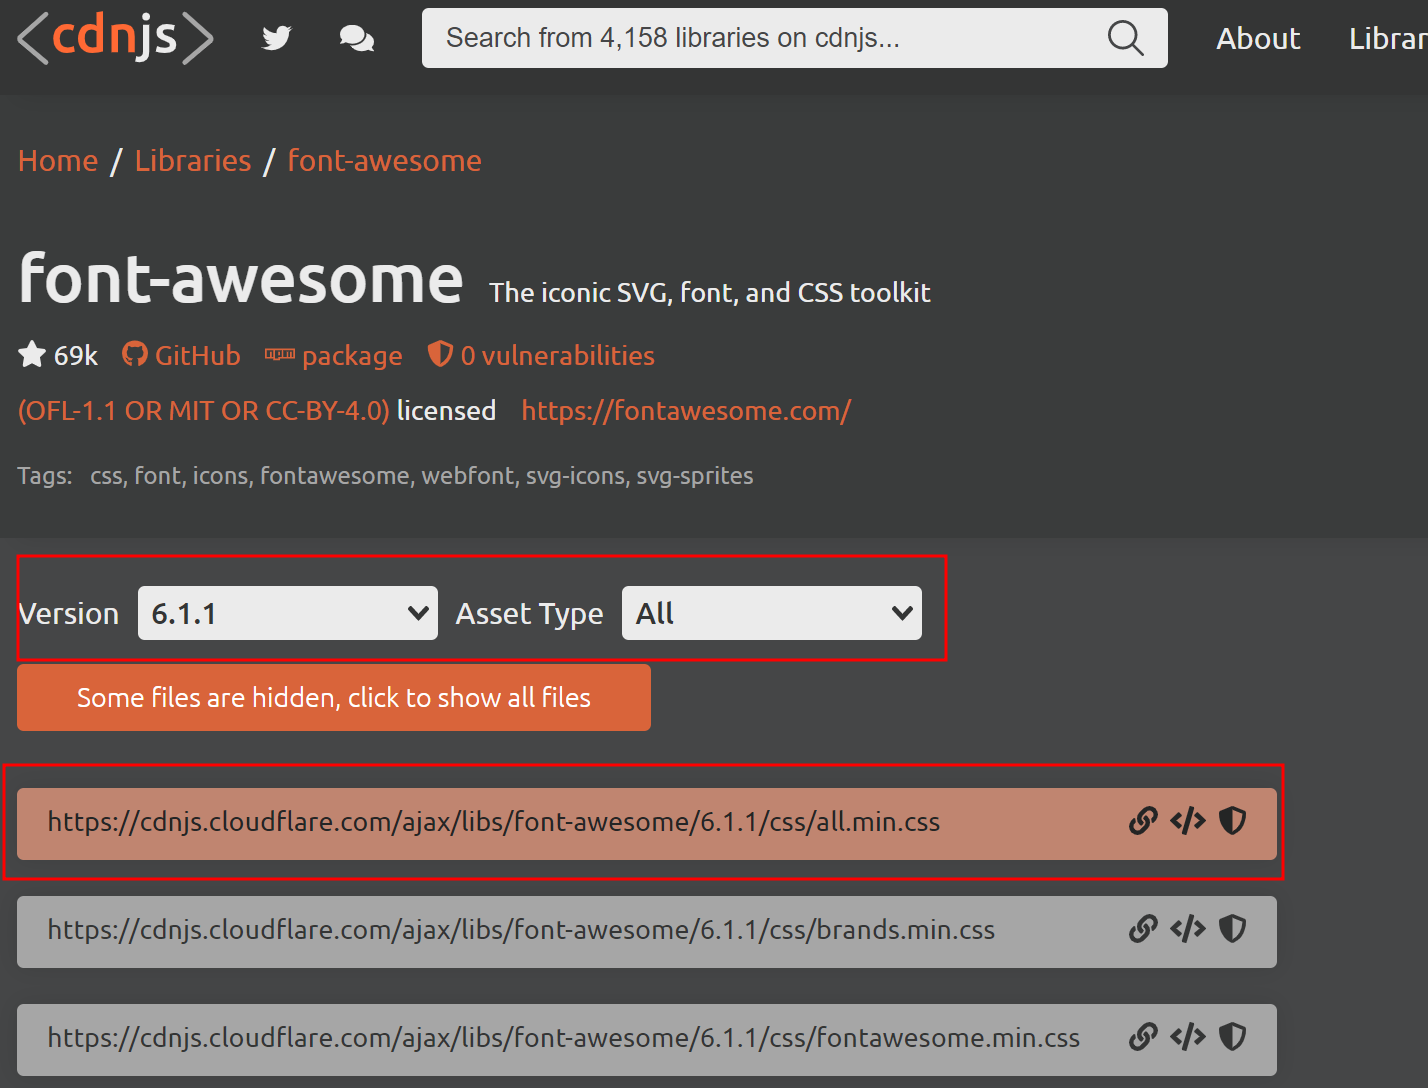Click the 'icons' tag text
This screenshot has width=1428, height=1088.
click(220, 476)
